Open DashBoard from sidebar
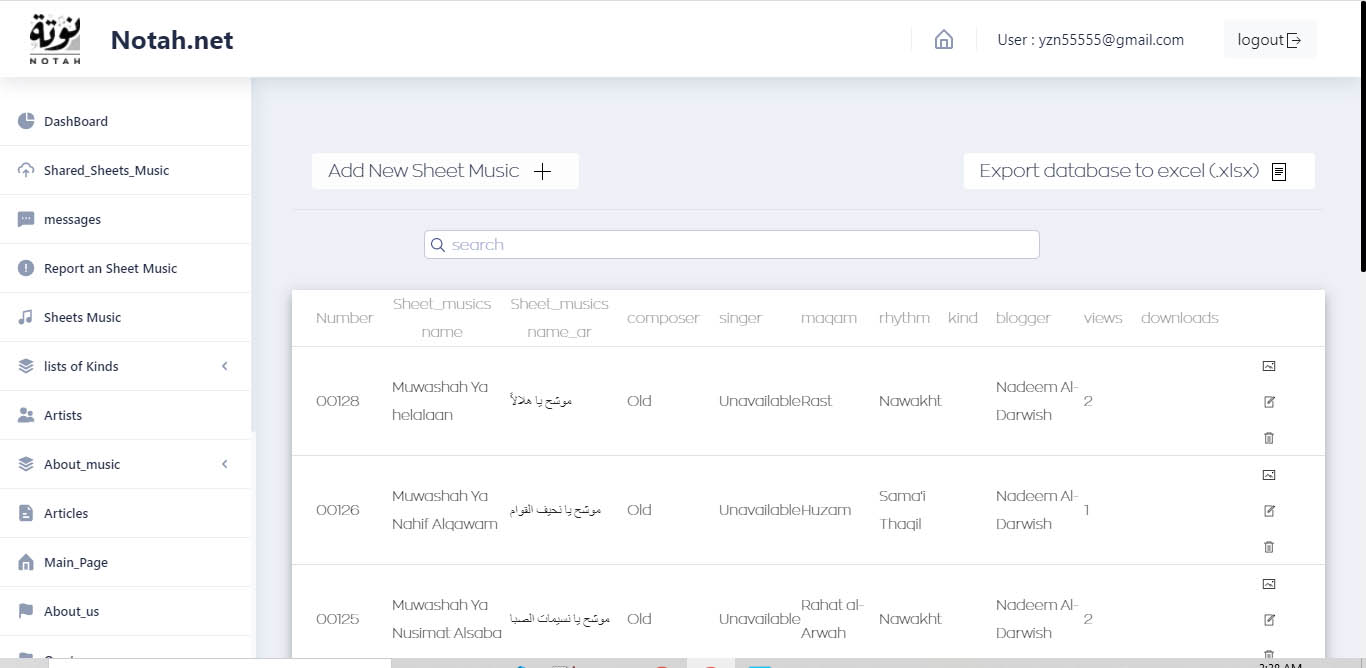 click(x=75, y=122)
